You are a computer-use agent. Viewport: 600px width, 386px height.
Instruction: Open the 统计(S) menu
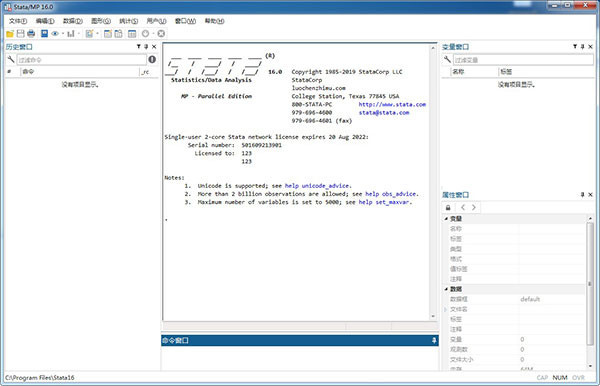point(129,21)
